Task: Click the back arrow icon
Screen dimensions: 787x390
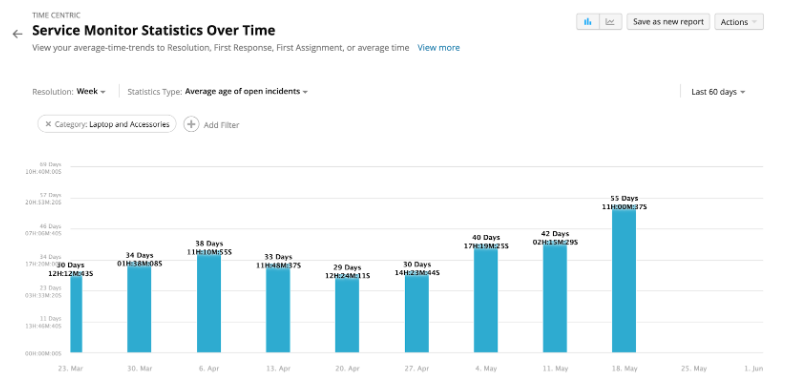Action: 18,34
